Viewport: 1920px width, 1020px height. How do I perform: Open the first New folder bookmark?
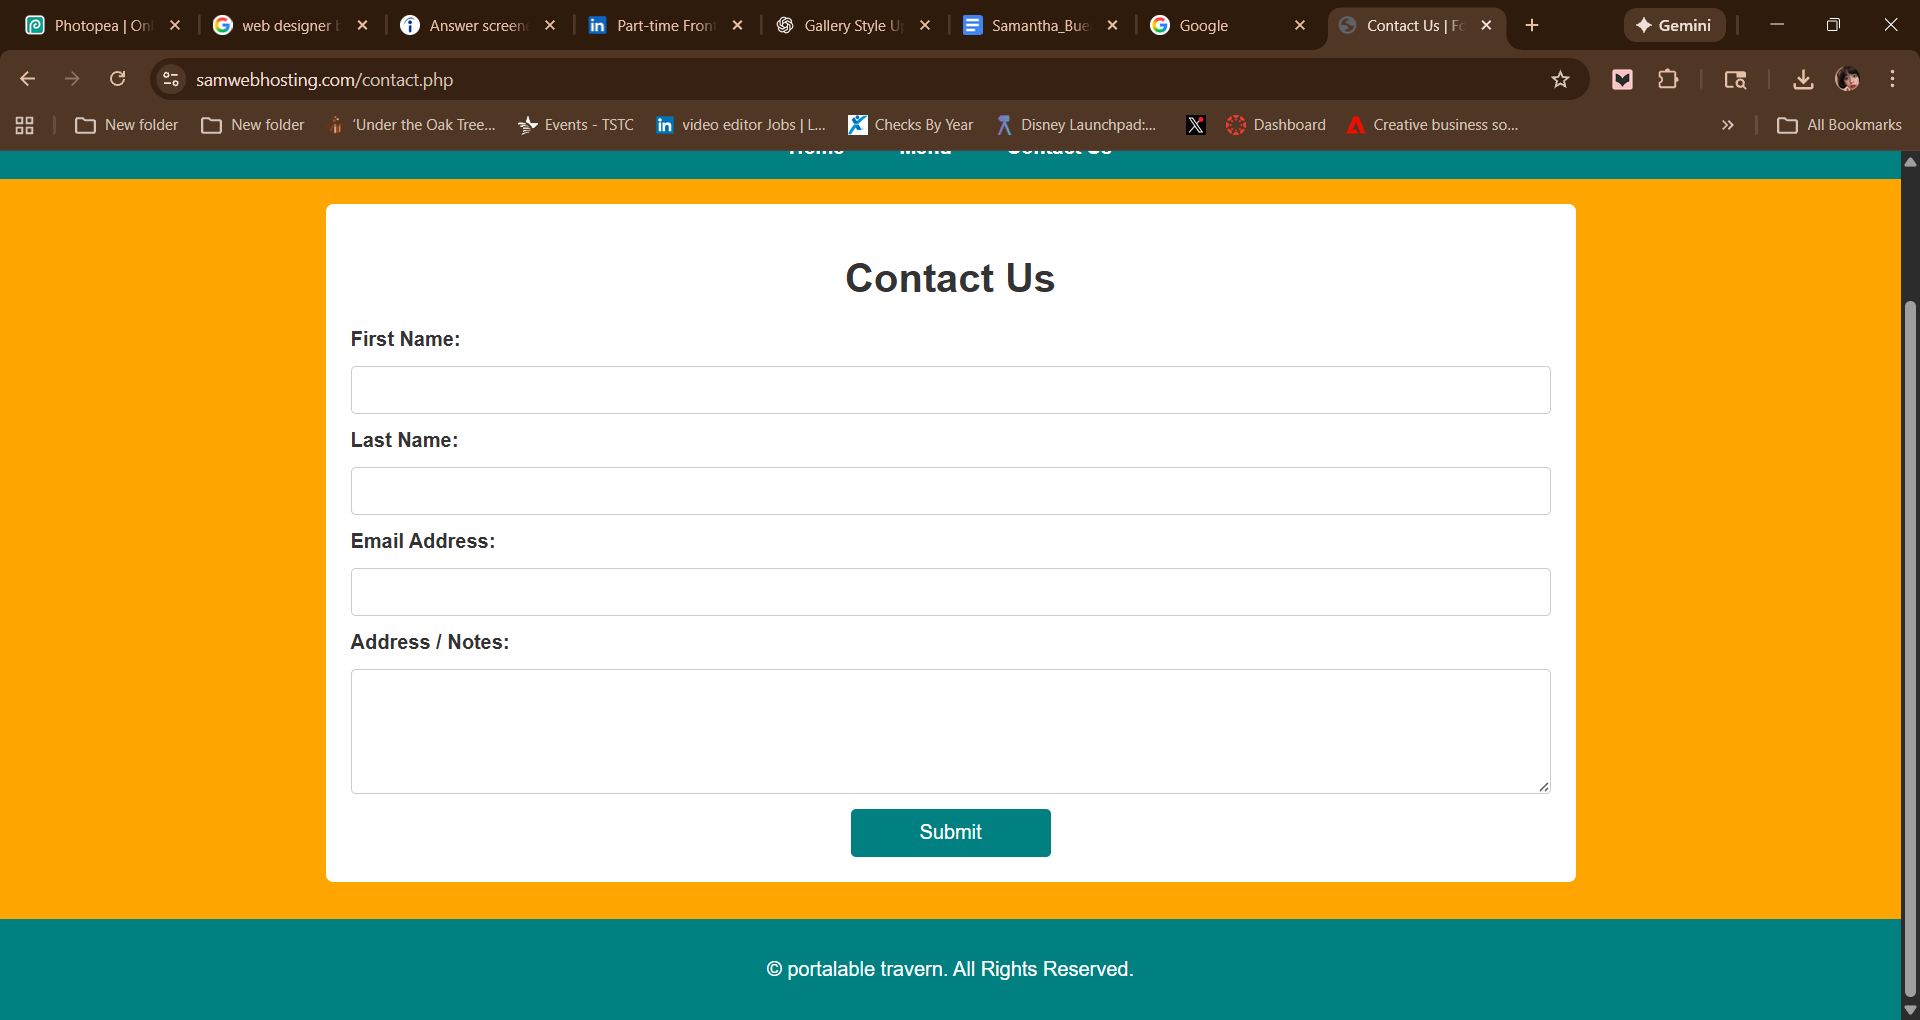tap(127, 125)
